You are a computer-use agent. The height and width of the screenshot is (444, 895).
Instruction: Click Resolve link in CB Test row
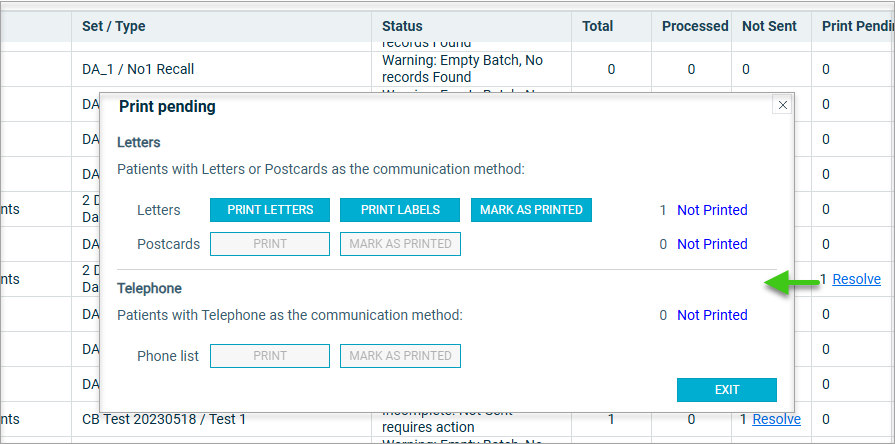(x=776, y=419)
